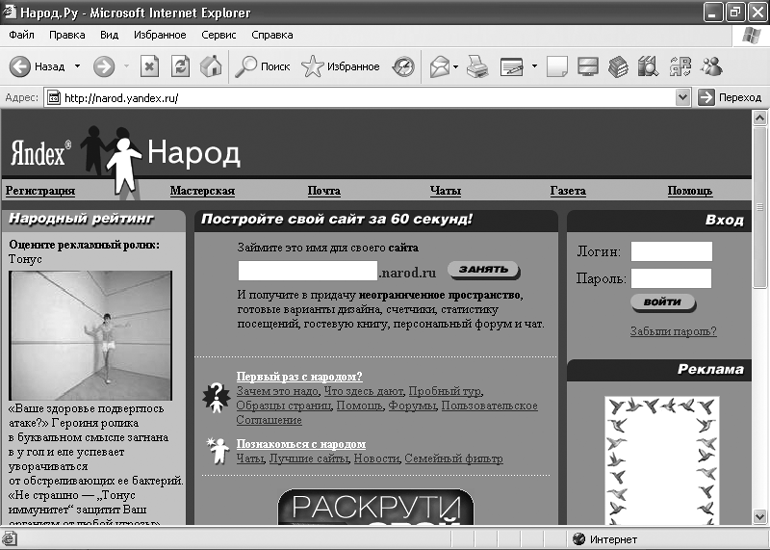The image size is (770, 550).
Task: Open Избранное favorites from toolbar star
Action: coord(341,67)
